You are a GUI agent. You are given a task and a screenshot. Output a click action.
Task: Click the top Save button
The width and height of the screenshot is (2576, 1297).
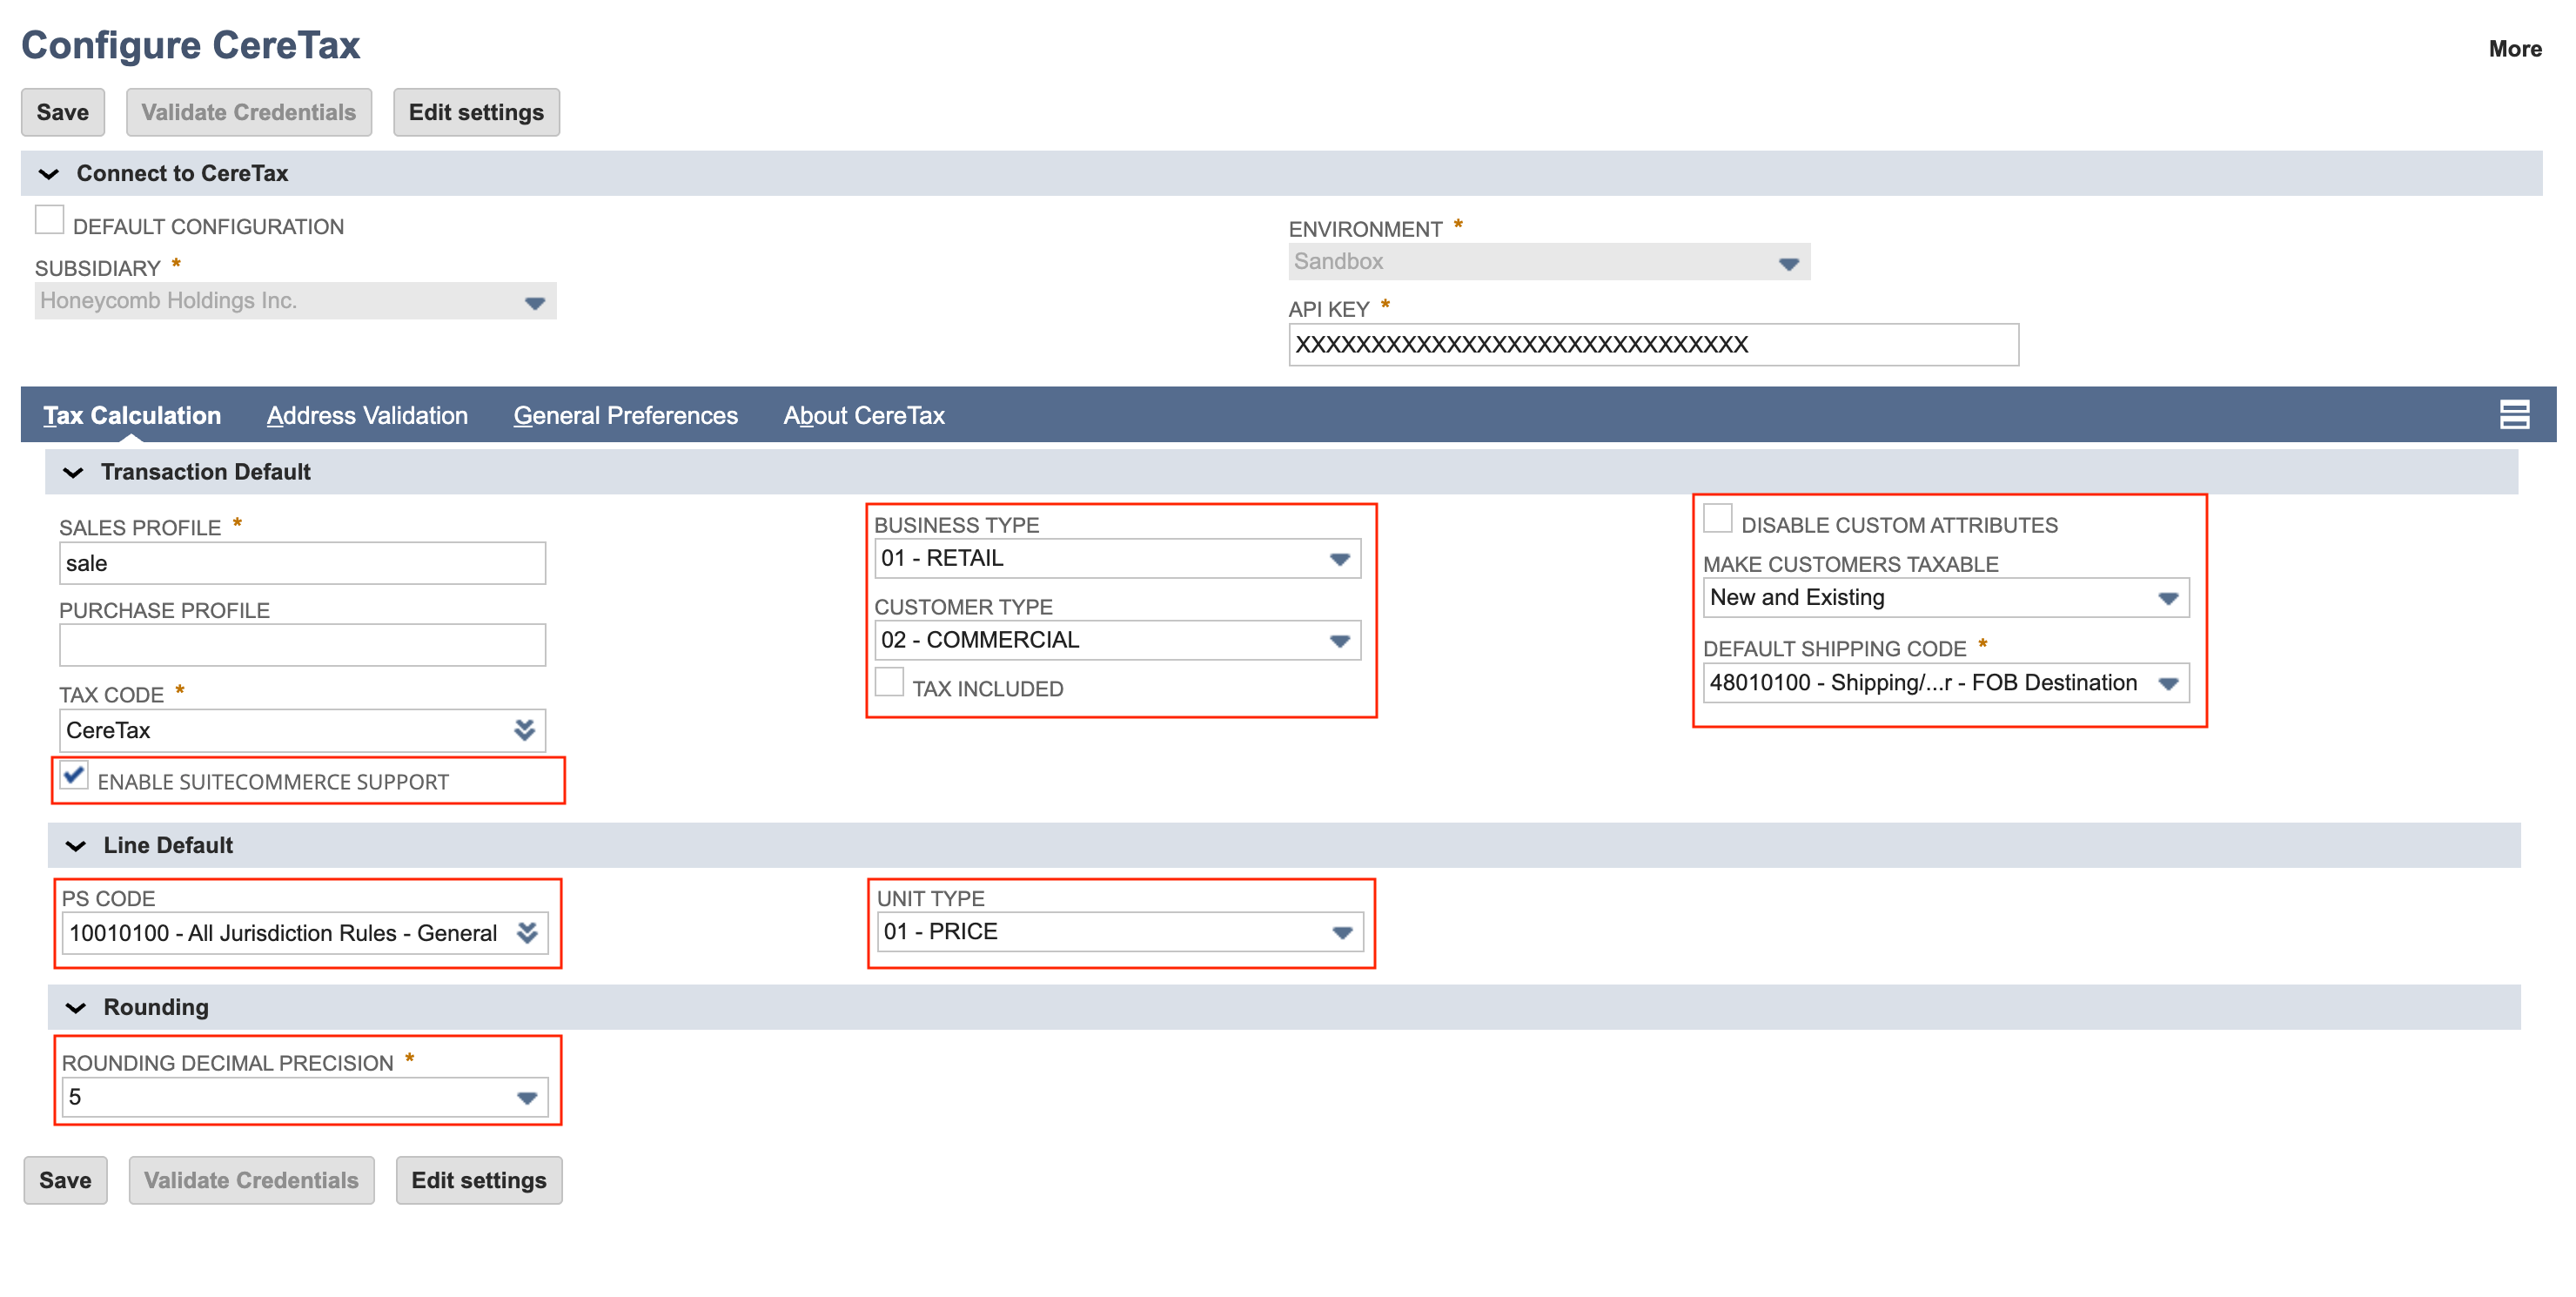63,112
